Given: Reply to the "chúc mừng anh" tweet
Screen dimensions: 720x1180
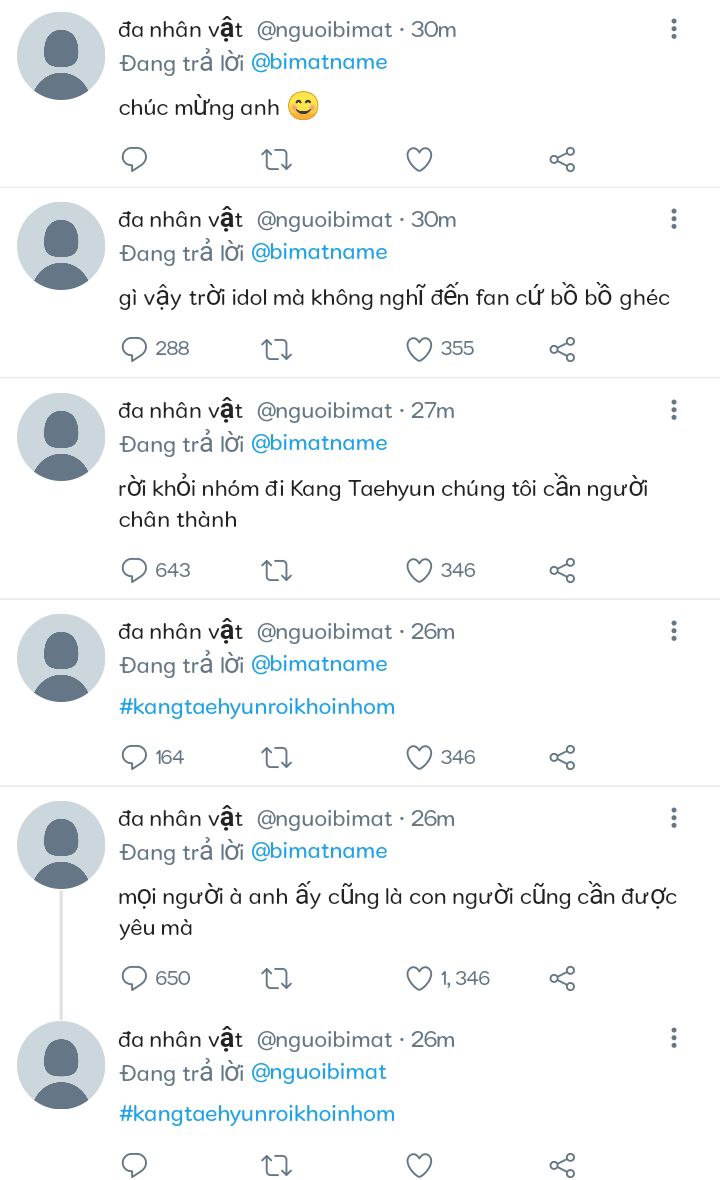Looking at the screenshot, I should coord(134,159).
